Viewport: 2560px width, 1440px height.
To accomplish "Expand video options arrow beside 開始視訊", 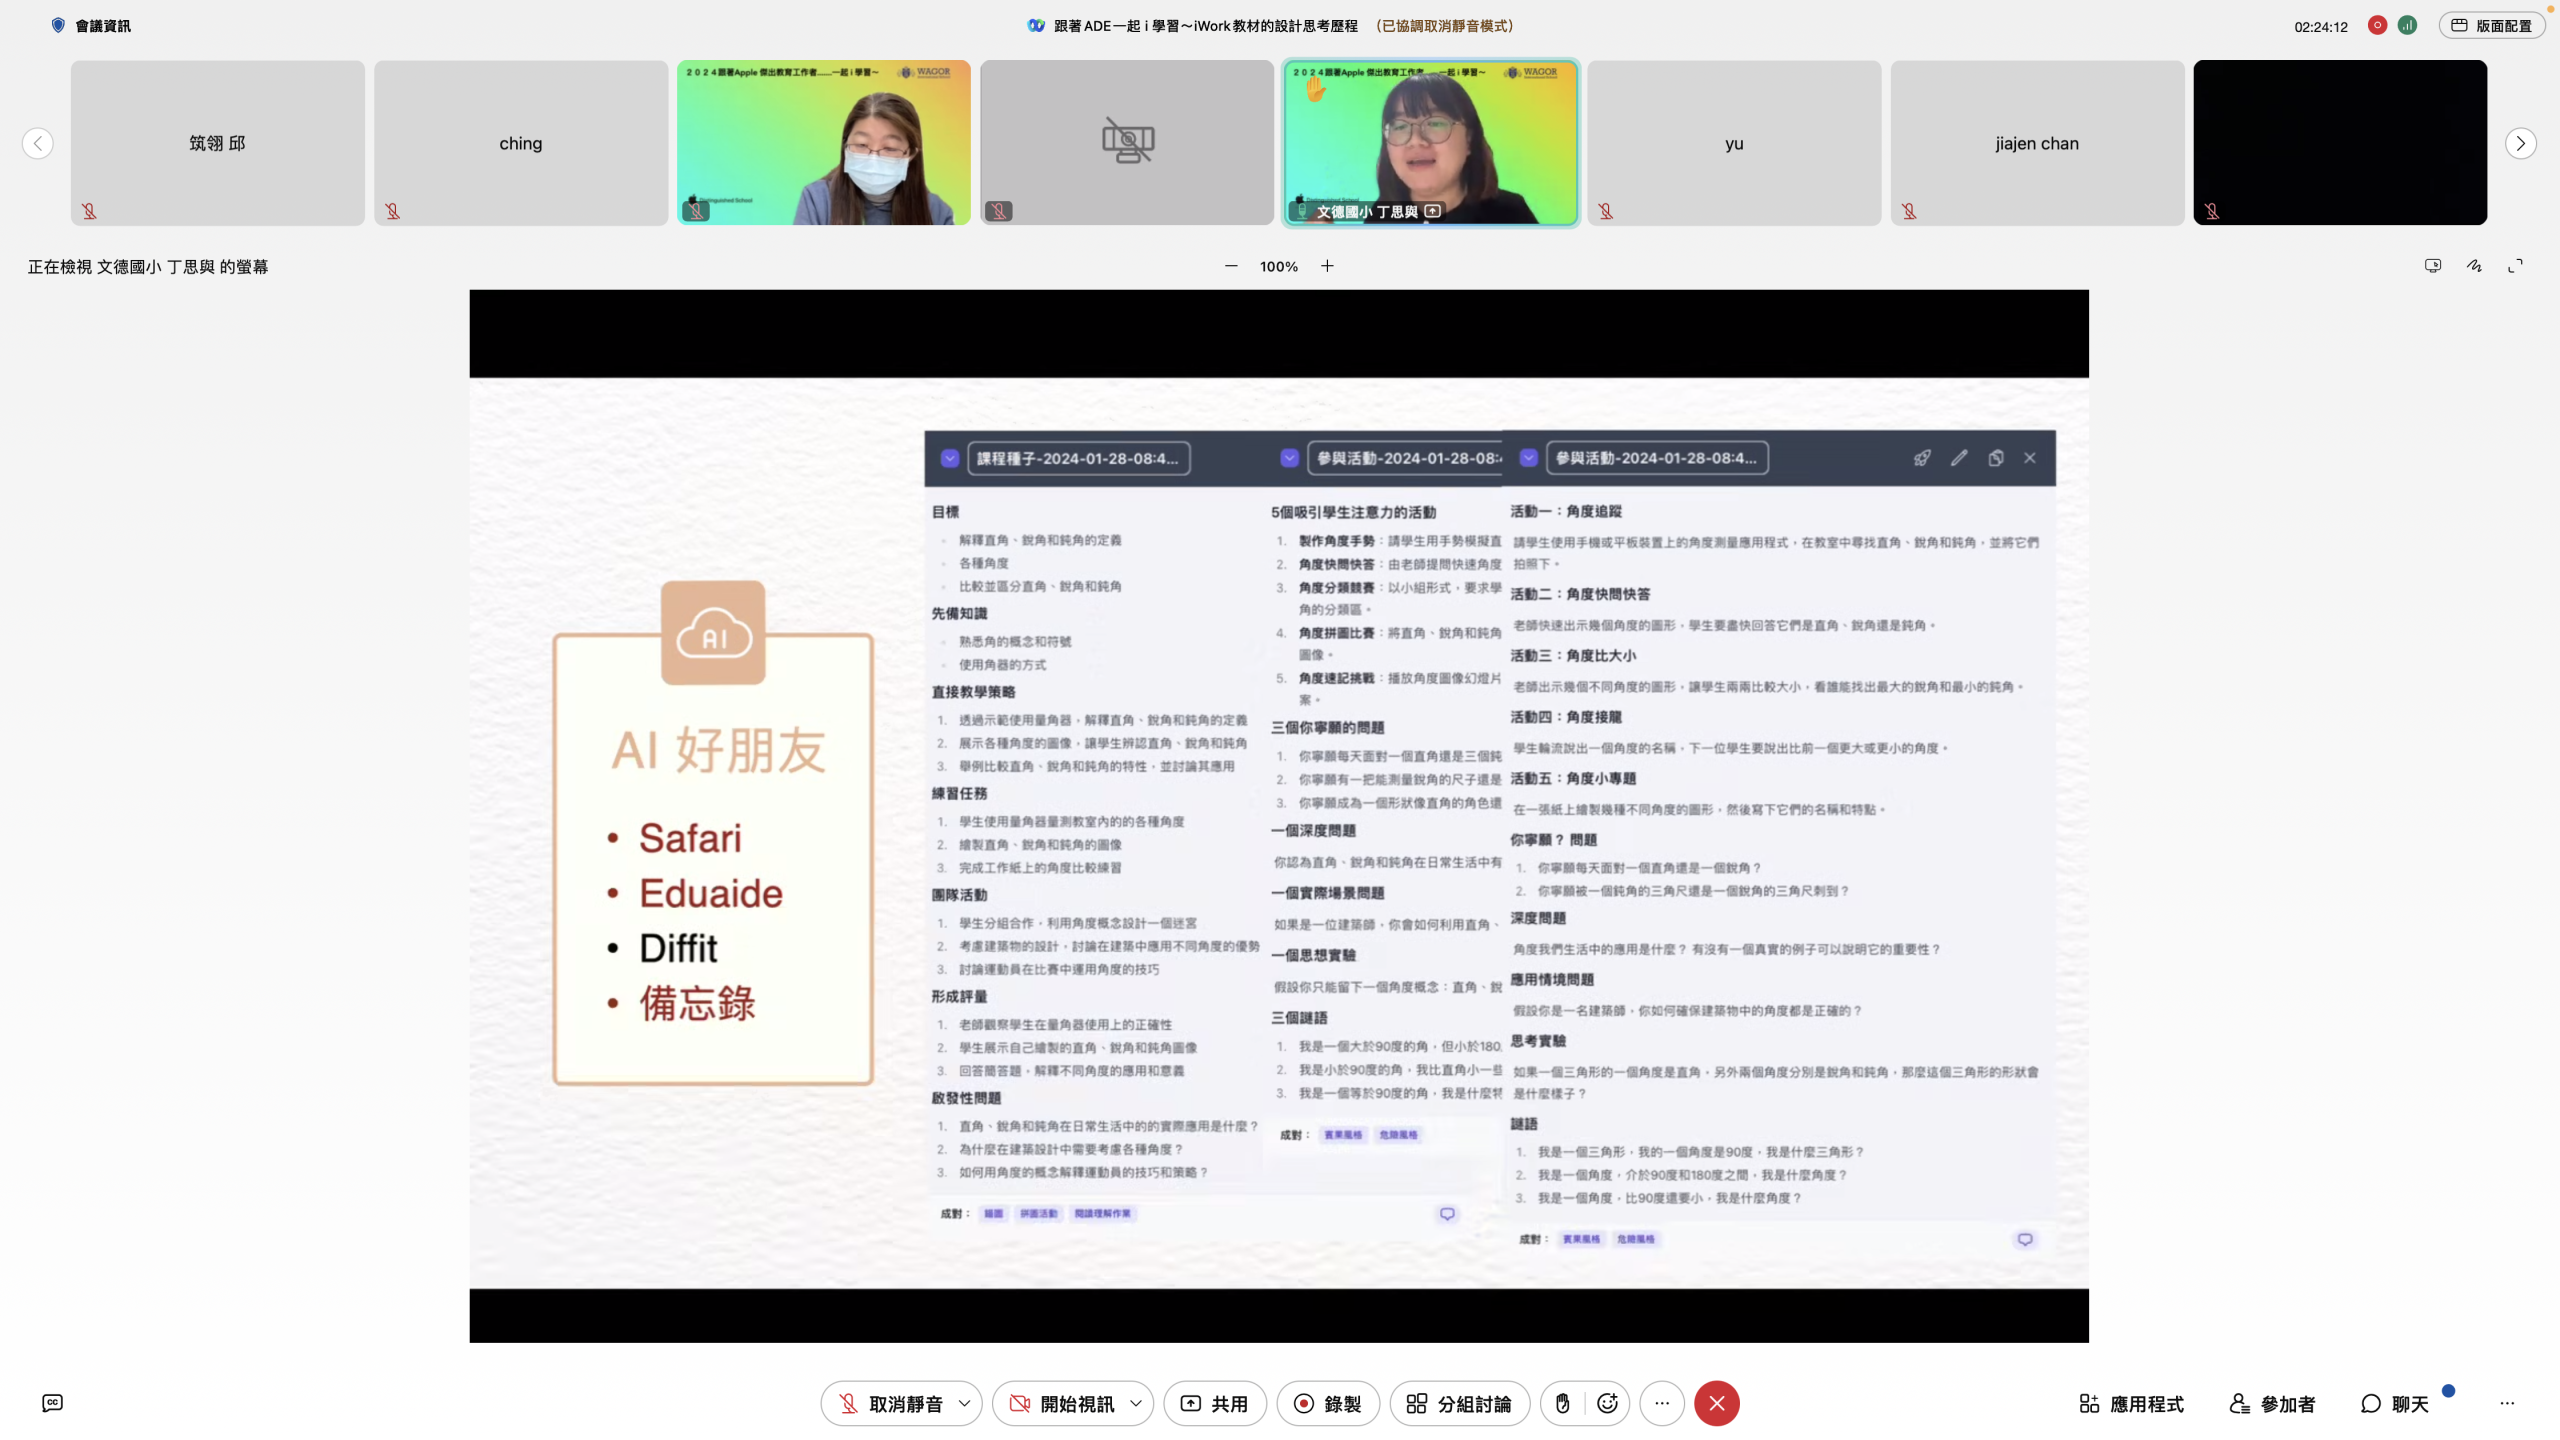I will point(1136,1403).
